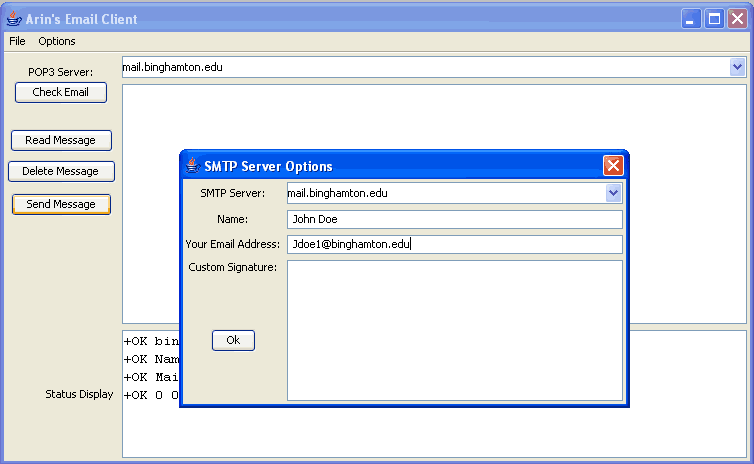Click the Read Message button
Viewport: 754px width, 464px height.
(x=61, y=140)
